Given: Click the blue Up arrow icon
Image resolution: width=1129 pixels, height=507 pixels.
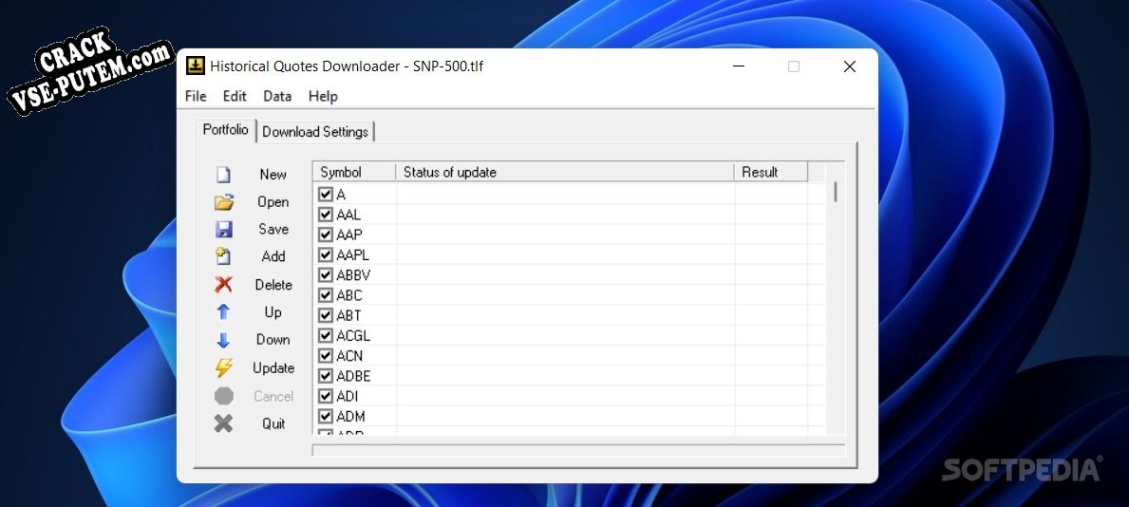Looking at the screenshot, I should 223,312.
